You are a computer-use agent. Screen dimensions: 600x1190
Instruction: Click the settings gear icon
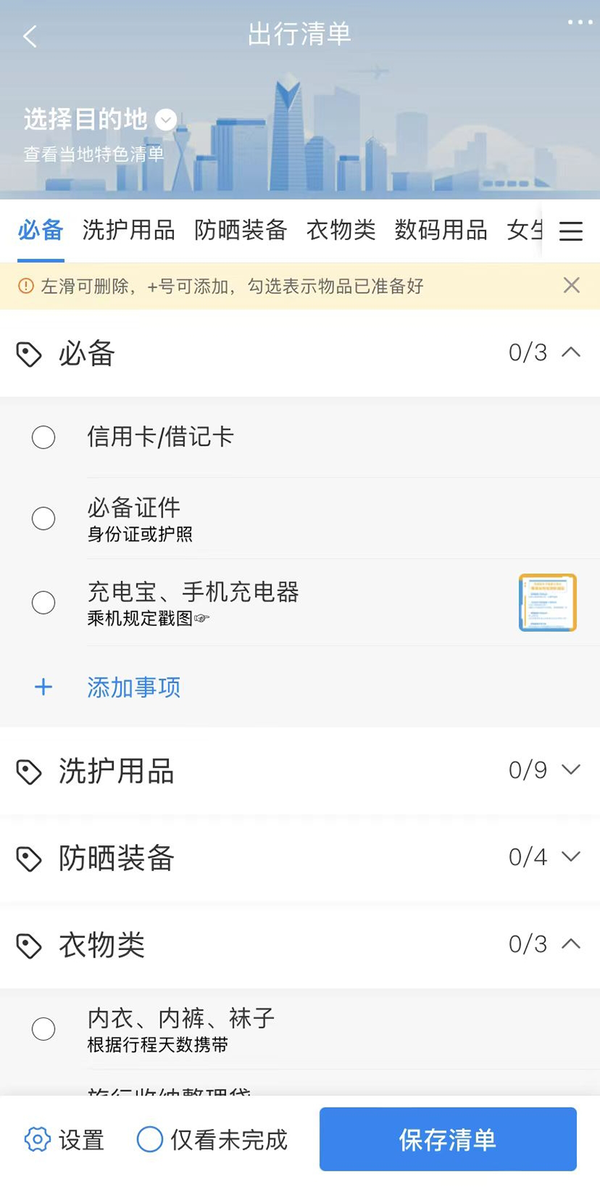(x=37, y=1139)
